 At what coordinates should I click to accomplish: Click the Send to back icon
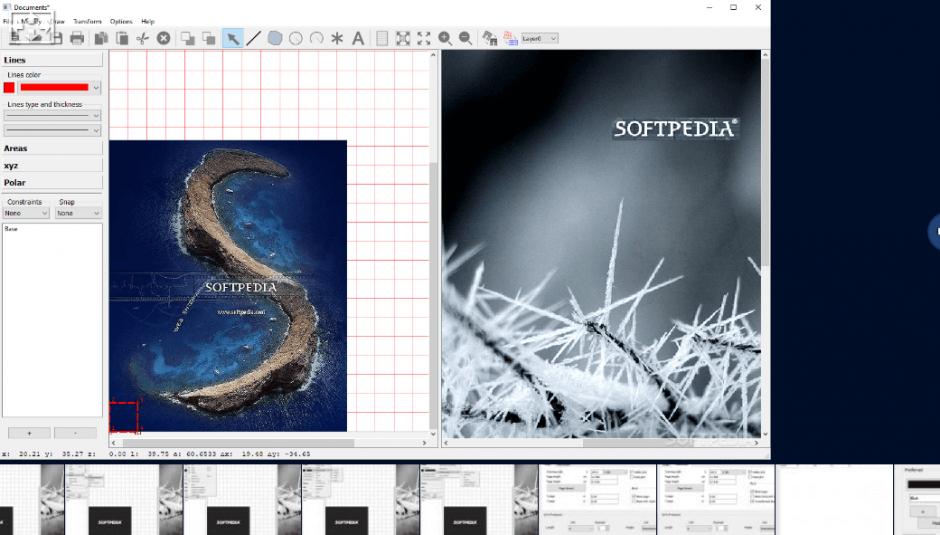click(x=209, y=38)
